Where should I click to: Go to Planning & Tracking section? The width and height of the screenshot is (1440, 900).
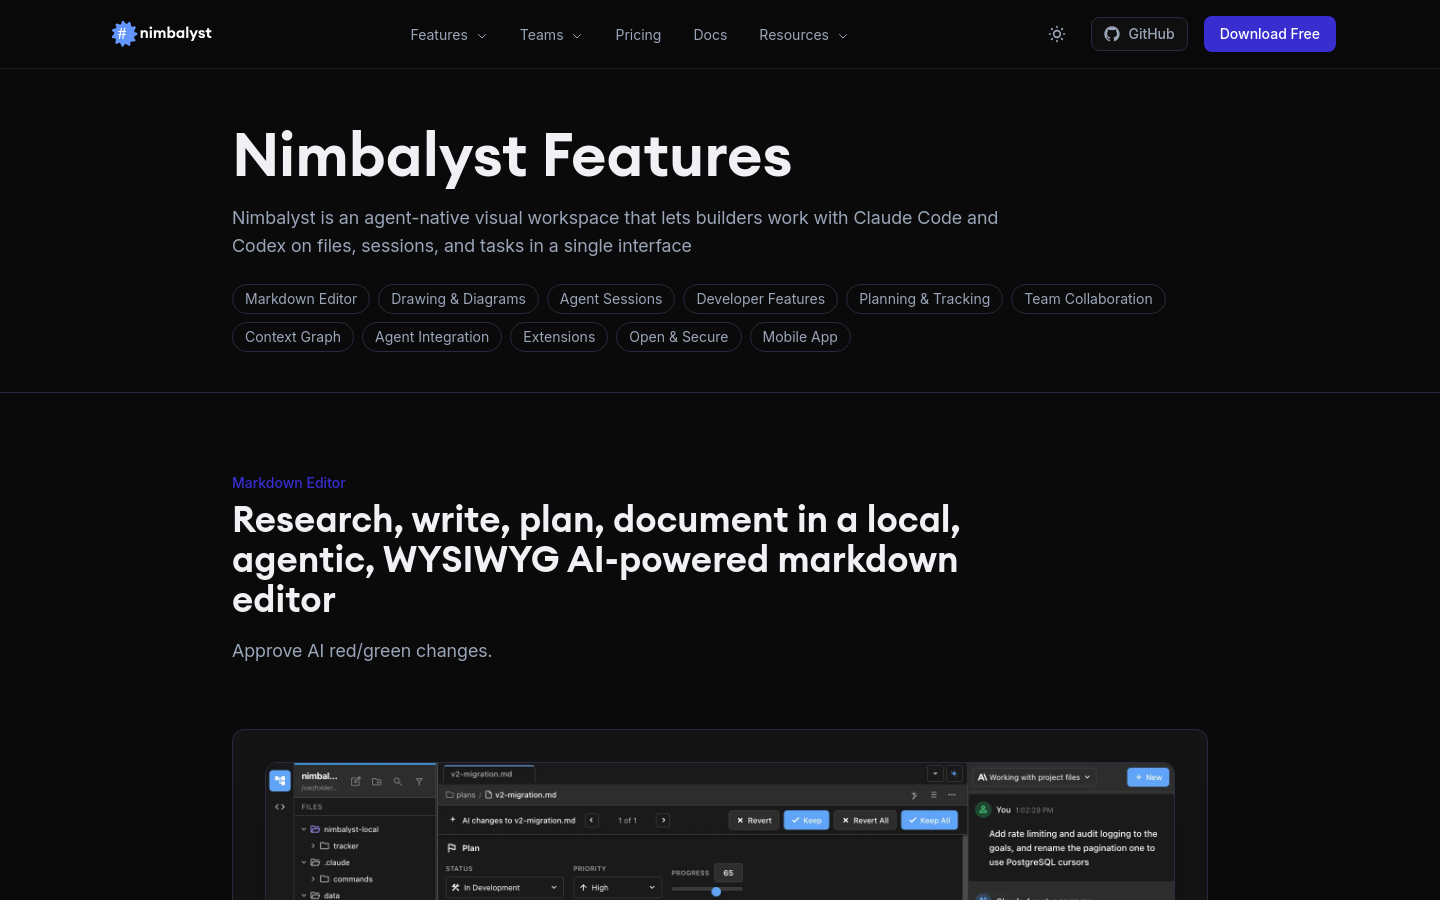(925, 299)
